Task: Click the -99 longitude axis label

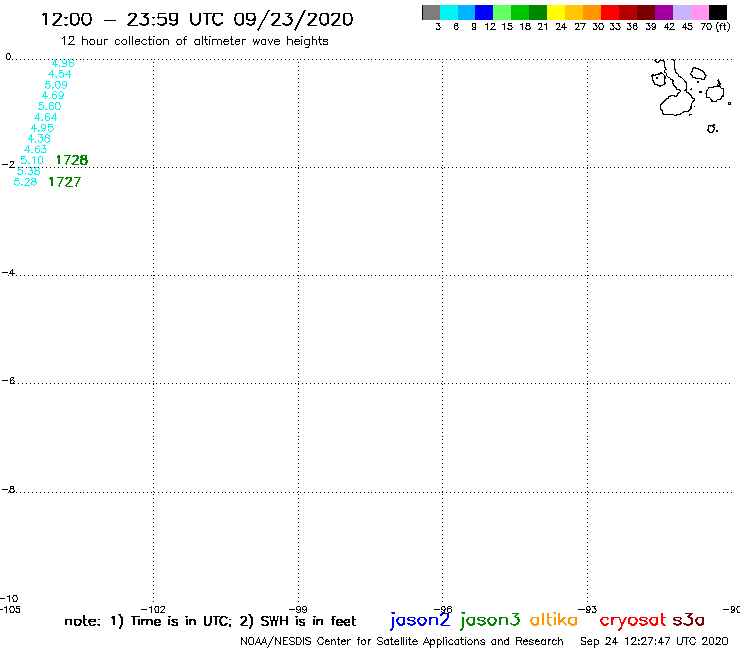Action: [298, 609]
